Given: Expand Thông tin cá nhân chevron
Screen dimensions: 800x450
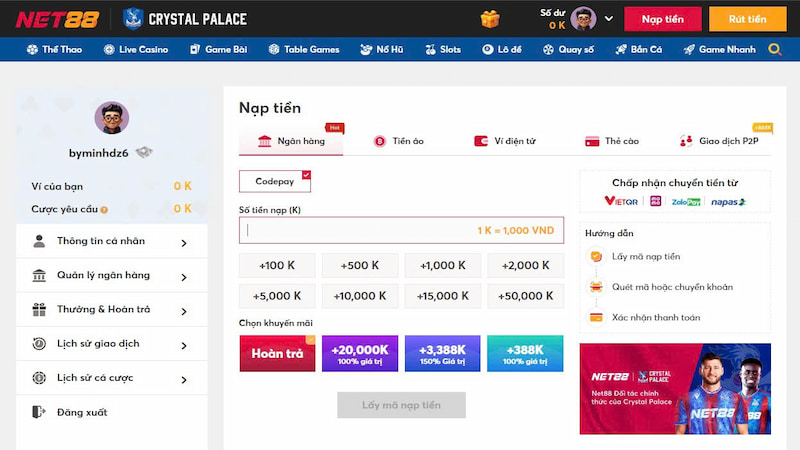Looking at the screenshot, I should pos(184,242).
